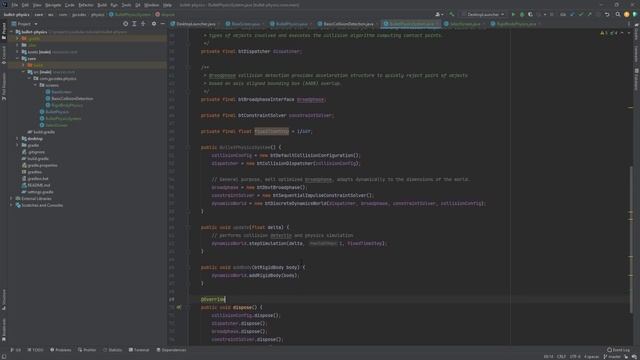Open the Window menu
Image resolution: width=640 pixels, height=360 pixels.
(x=151, y=5)
